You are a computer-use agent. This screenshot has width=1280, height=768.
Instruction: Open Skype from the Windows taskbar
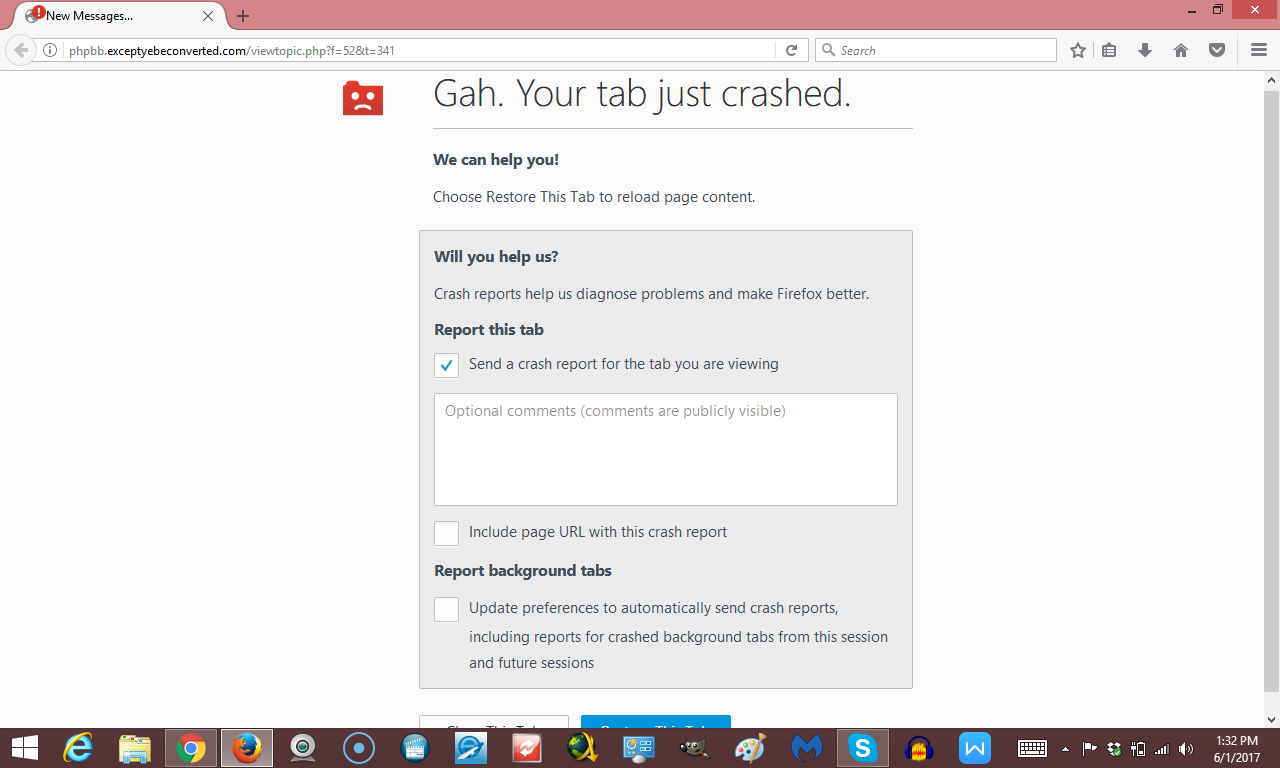[862, 748]
